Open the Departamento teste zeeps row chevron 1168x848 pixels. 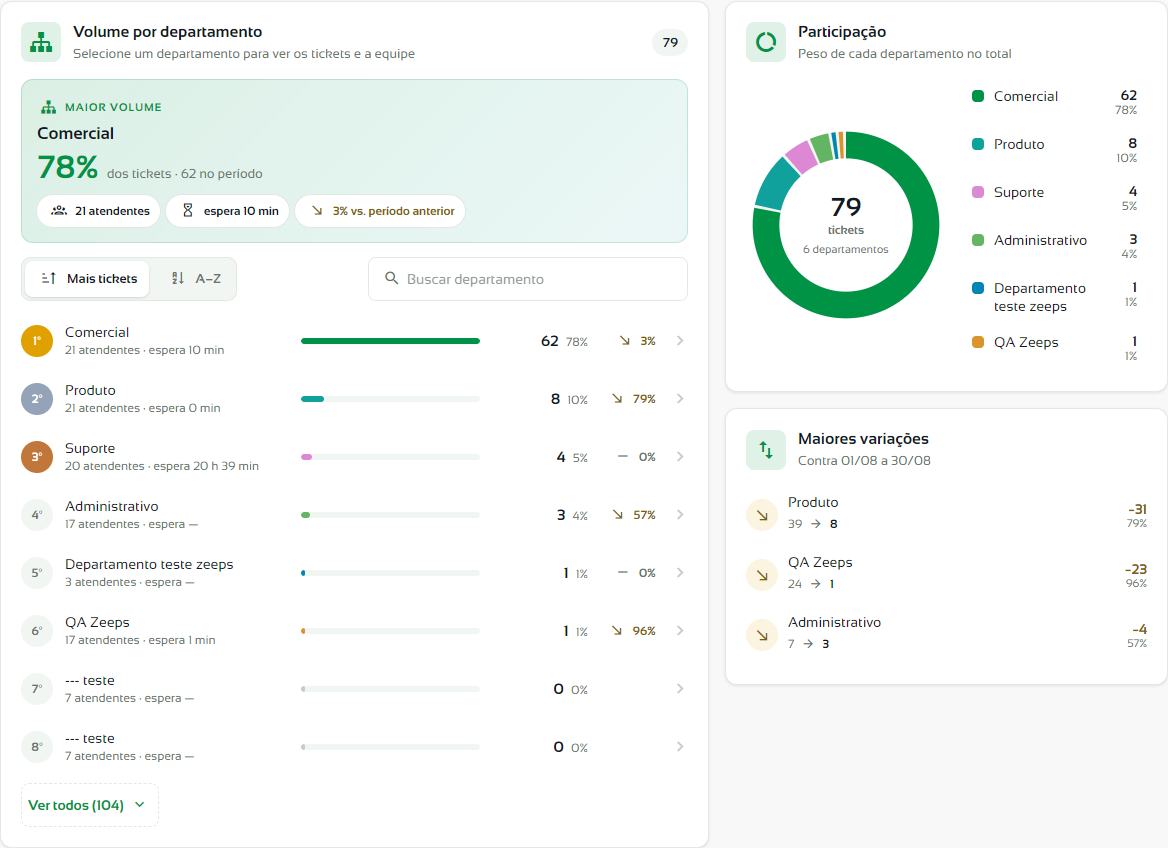coord(680,573)
